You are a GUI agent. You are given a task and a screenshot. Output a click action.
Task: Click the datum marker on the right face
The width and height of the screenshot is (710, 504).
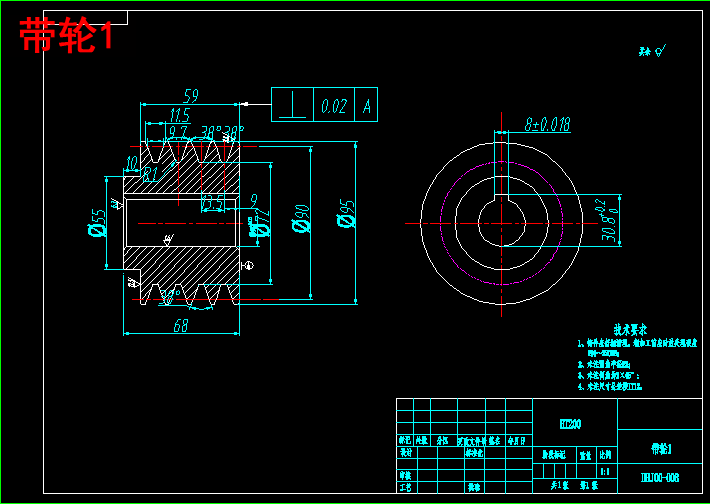(247, 265)
